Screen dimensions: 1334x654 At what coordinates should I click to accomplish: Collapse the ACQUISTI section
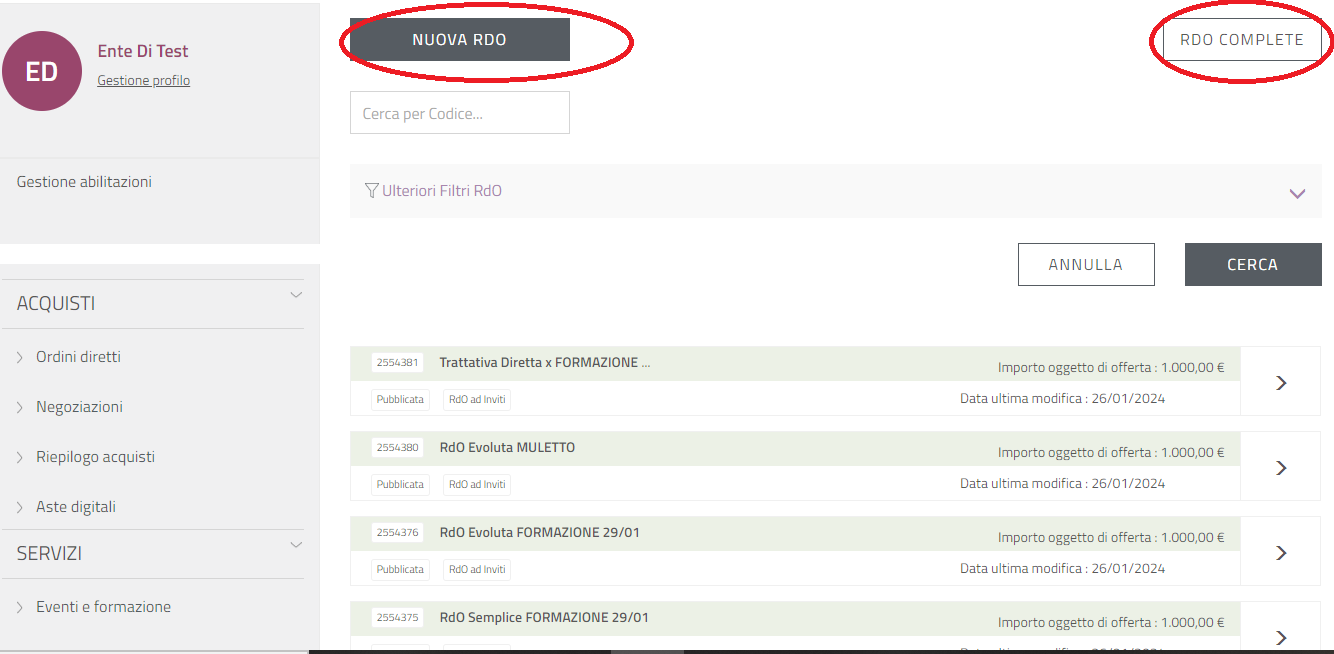point(296,295)
